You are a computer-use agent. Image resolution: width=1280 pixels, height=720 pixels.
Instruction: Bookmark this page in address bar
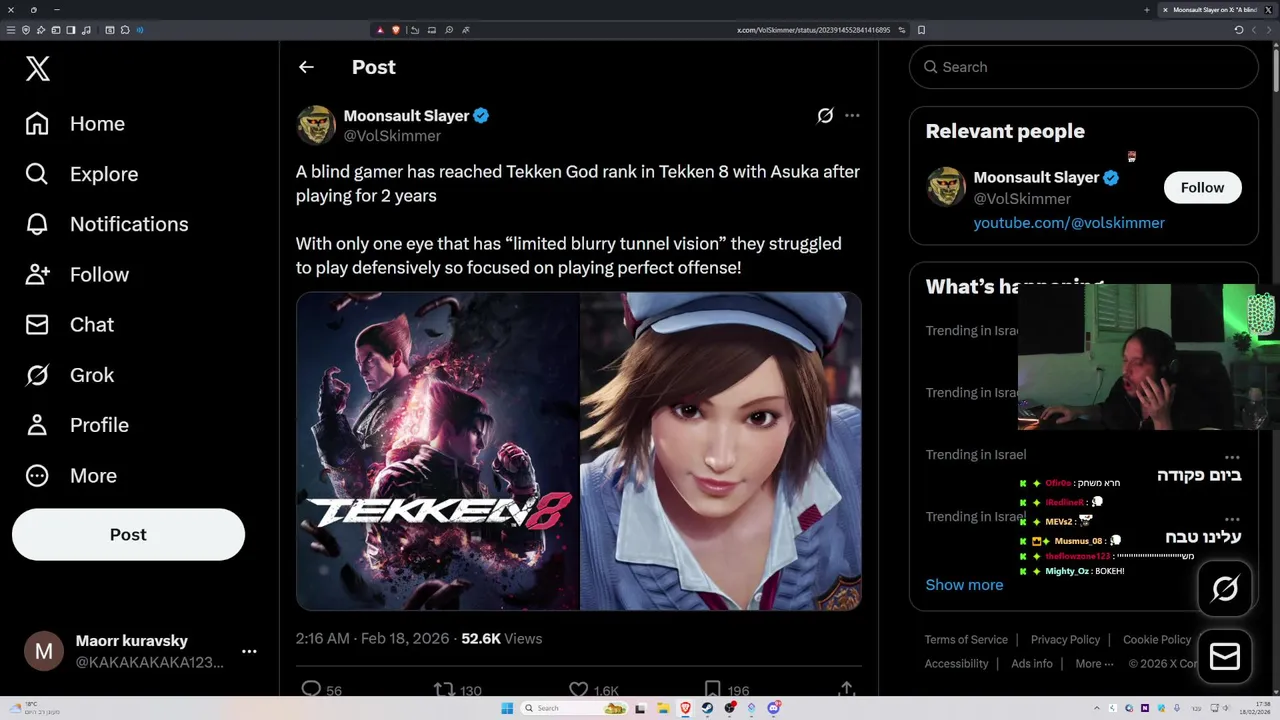[921, 30]
